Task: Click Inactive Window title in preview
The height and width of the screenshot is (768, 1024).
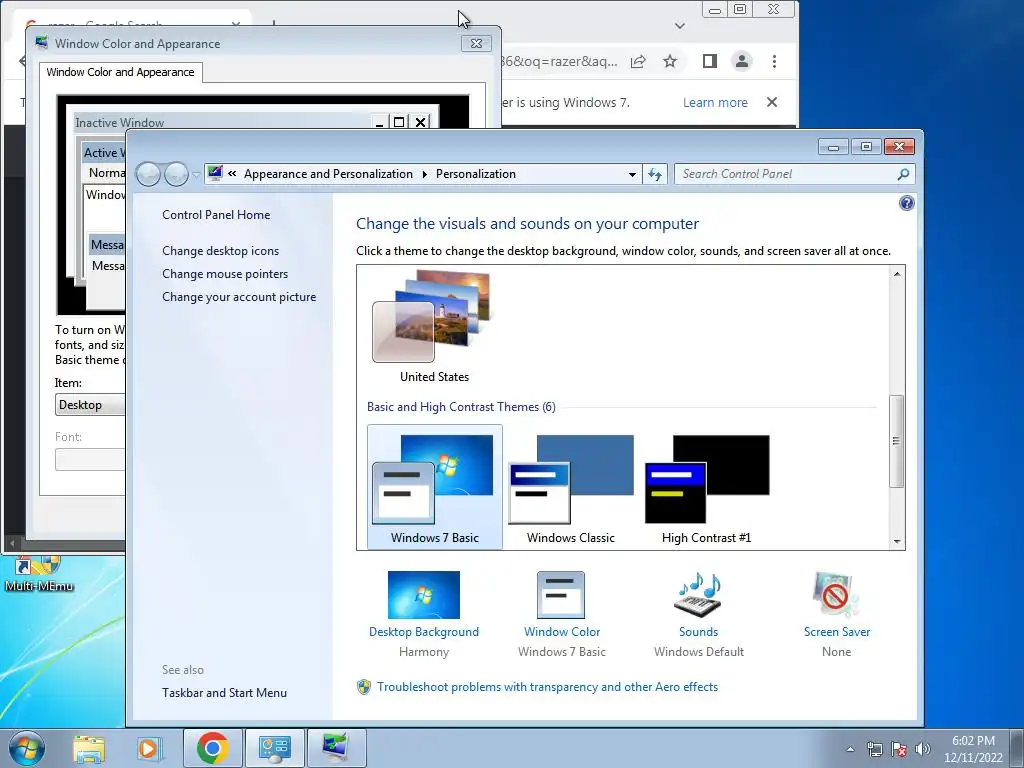Action: click(120, 122)
